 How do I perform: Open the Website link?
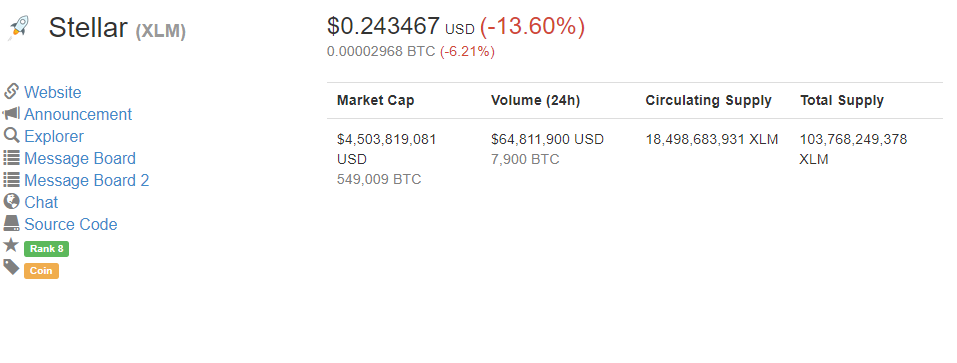(x=52, y=92)
